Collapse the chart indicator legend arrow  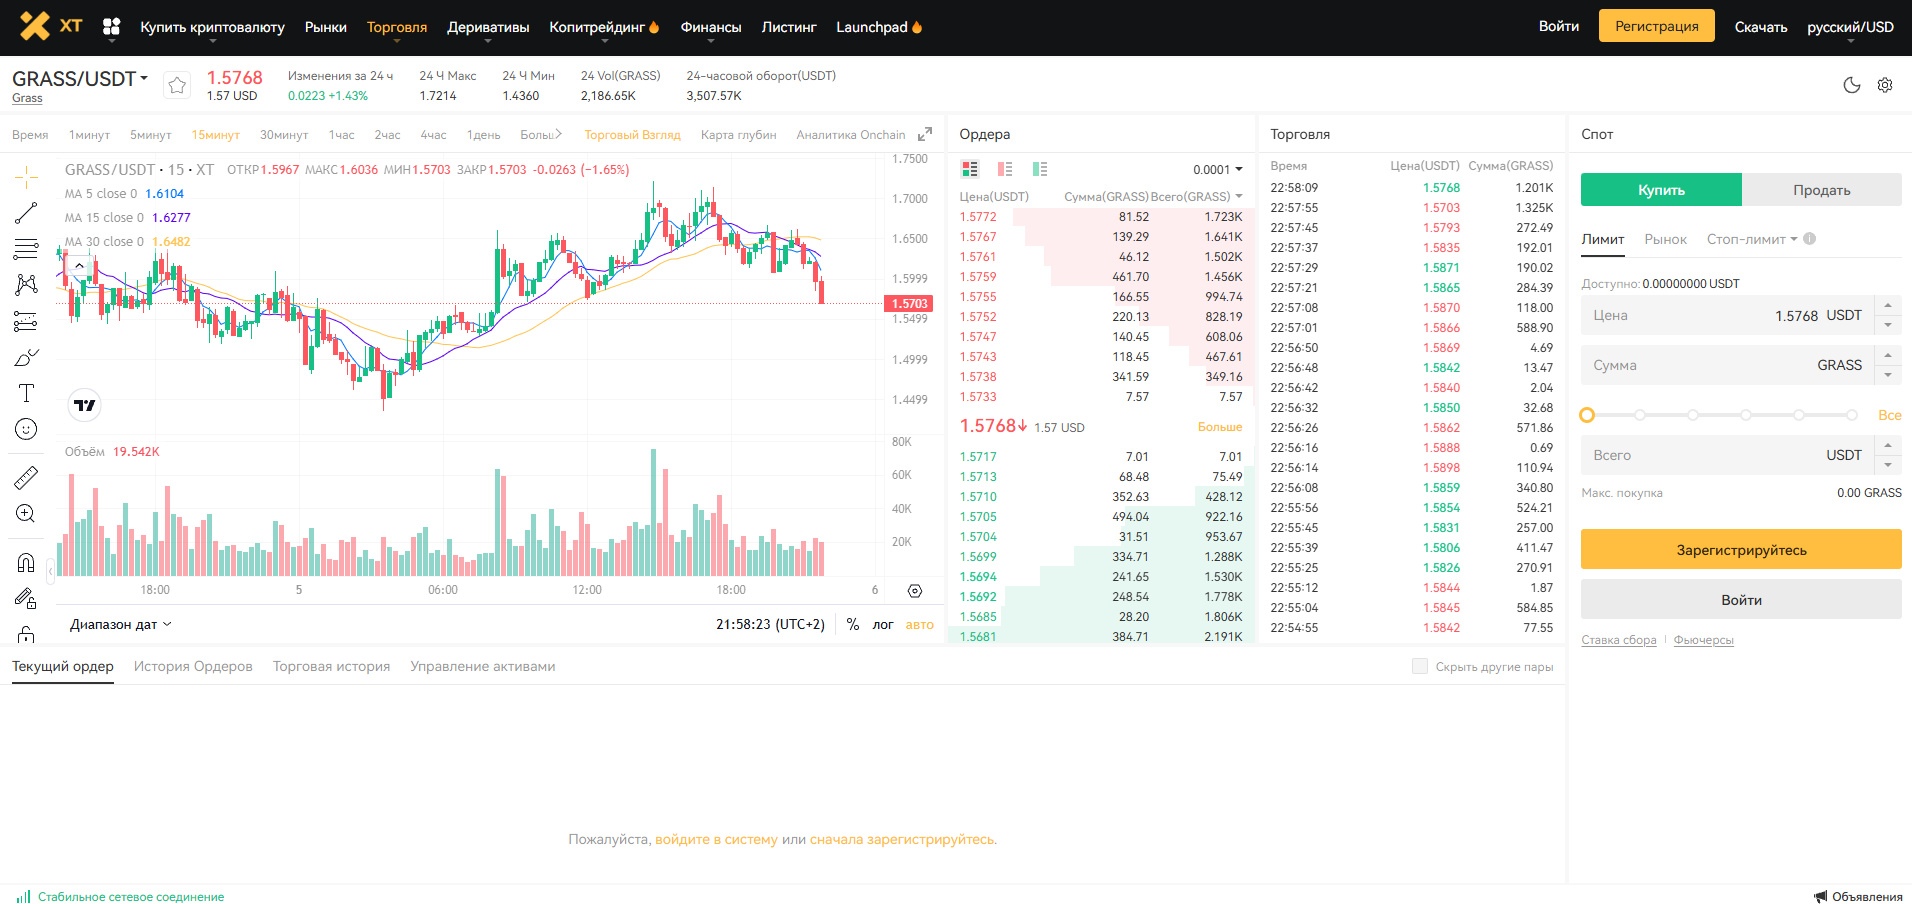(x=79, y=265)
